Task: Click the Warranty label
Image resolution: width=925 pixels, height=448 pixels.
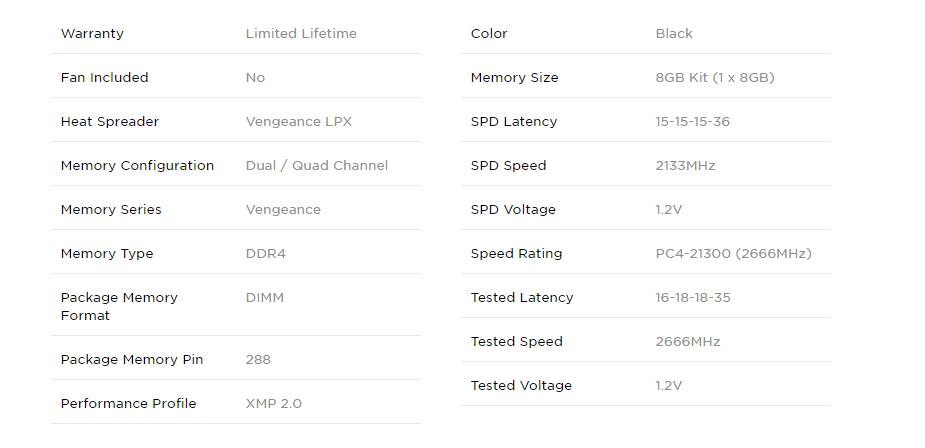Action: 92,34
